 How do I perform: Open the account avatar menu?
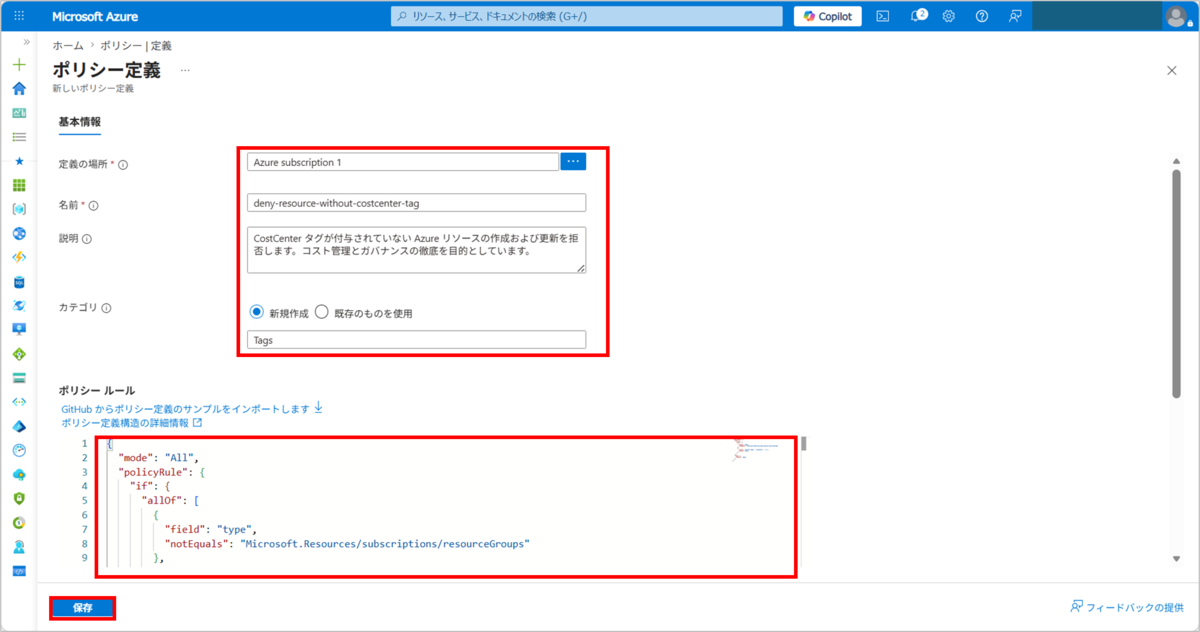click(1176, 16)
